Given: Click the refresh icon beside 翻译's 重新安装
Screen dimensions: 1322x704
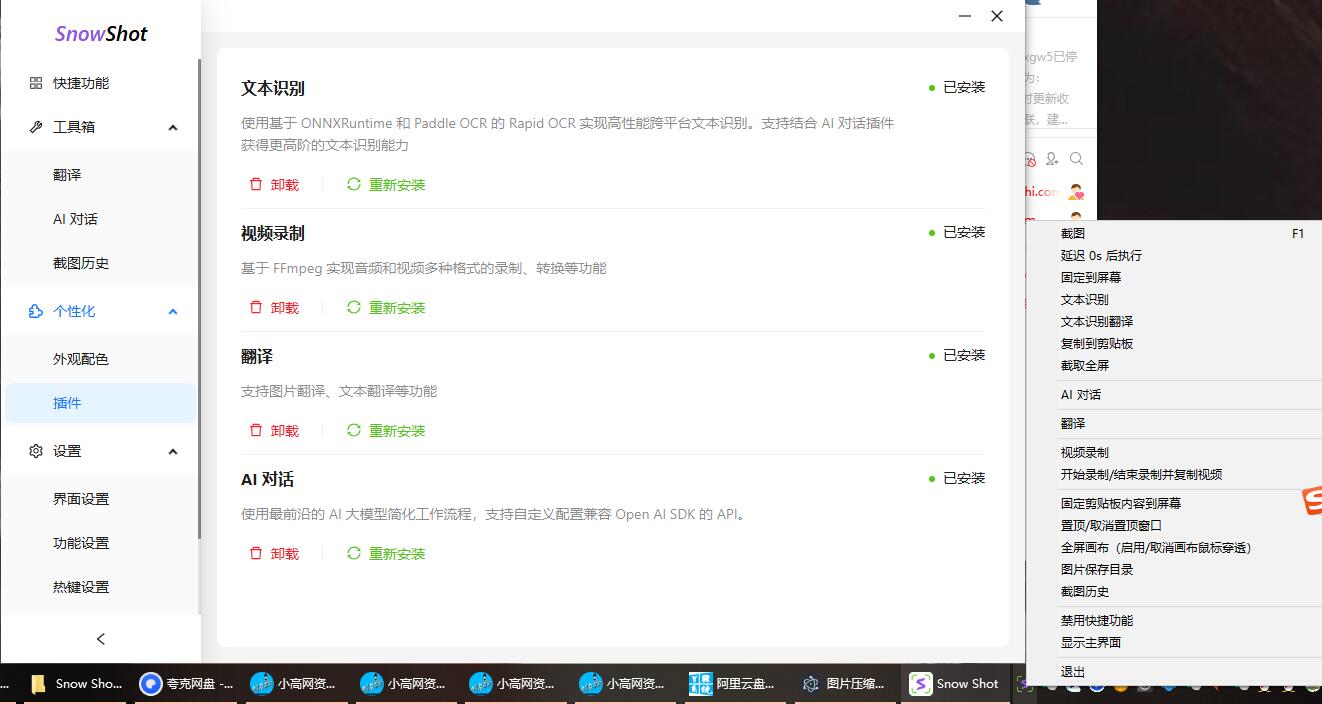Looking at the screenshot, I should (353, 430).
